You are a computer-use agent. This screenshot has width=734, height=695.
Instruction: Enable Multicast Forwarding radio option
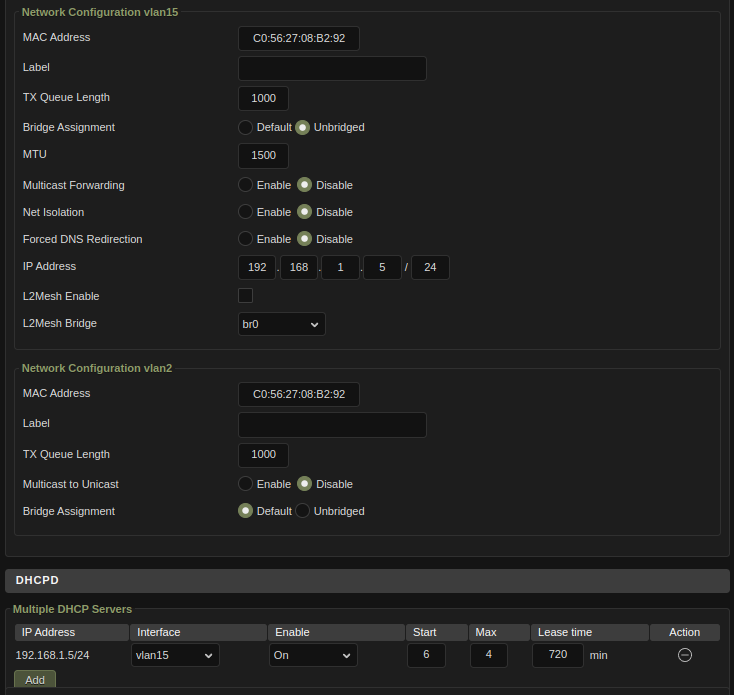245,185
